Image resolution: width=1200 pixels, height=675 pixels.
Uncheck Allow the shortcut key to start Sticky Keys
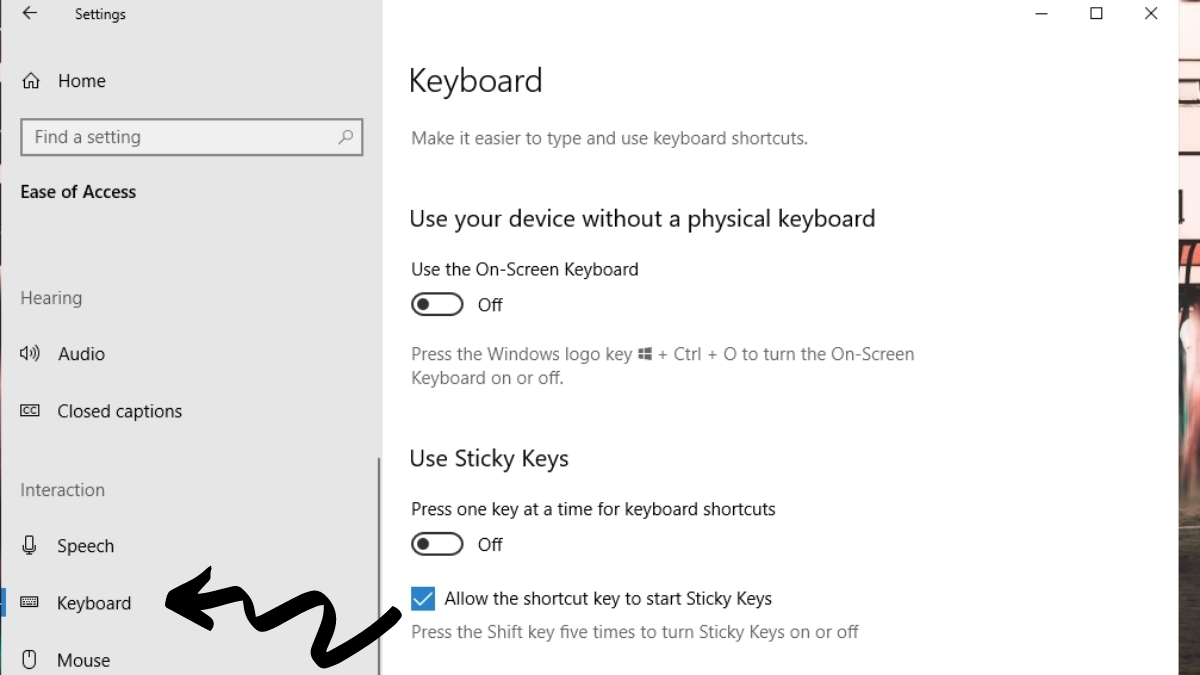coord(422,598)
